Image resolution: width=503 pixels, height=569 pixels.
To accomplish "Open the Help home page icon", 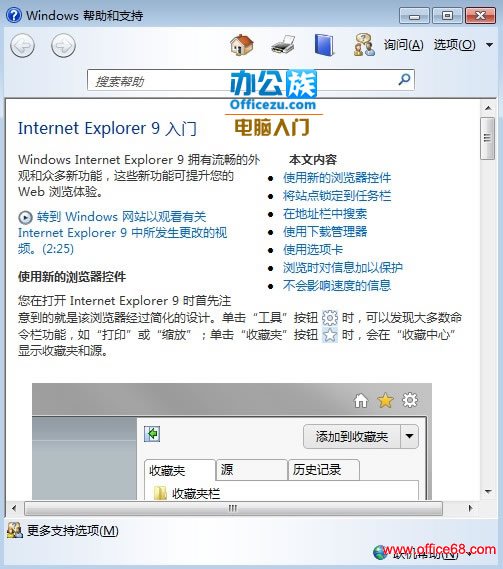I will click(242, 45).
